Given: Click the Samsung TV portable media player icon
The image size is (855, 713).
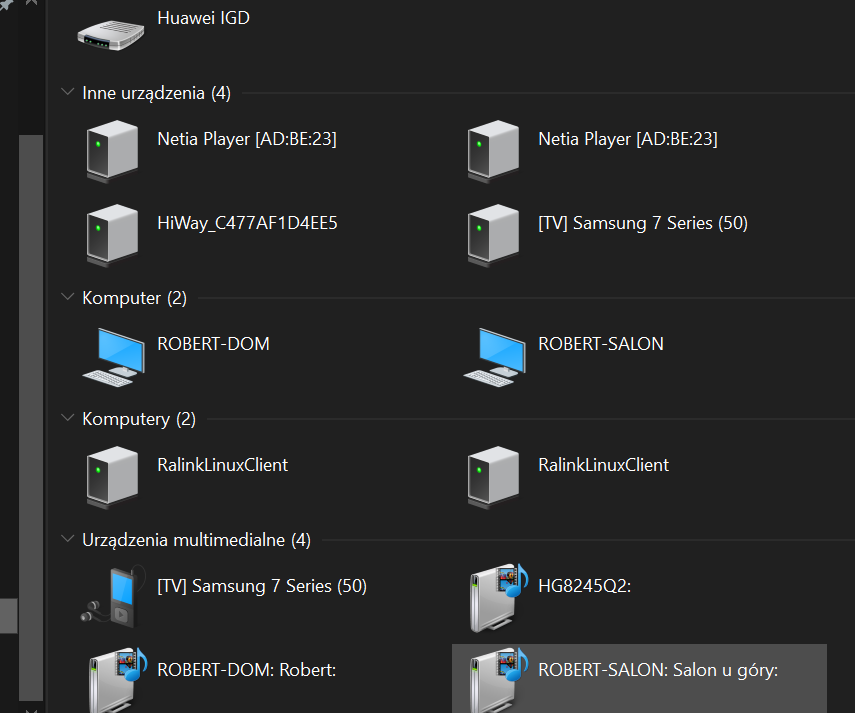Looking at the screenshot, I should [x=113, y=596].
